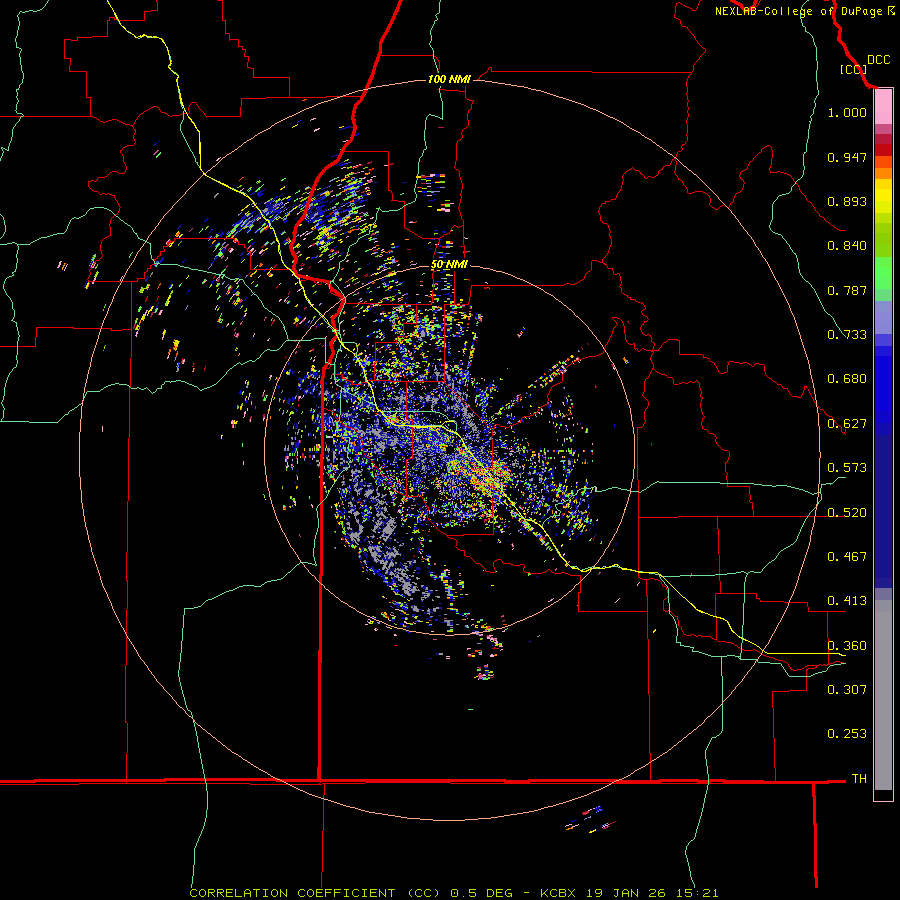Click the 0.947 scale value
Screen dimensions: 900x900
[847, 157]
